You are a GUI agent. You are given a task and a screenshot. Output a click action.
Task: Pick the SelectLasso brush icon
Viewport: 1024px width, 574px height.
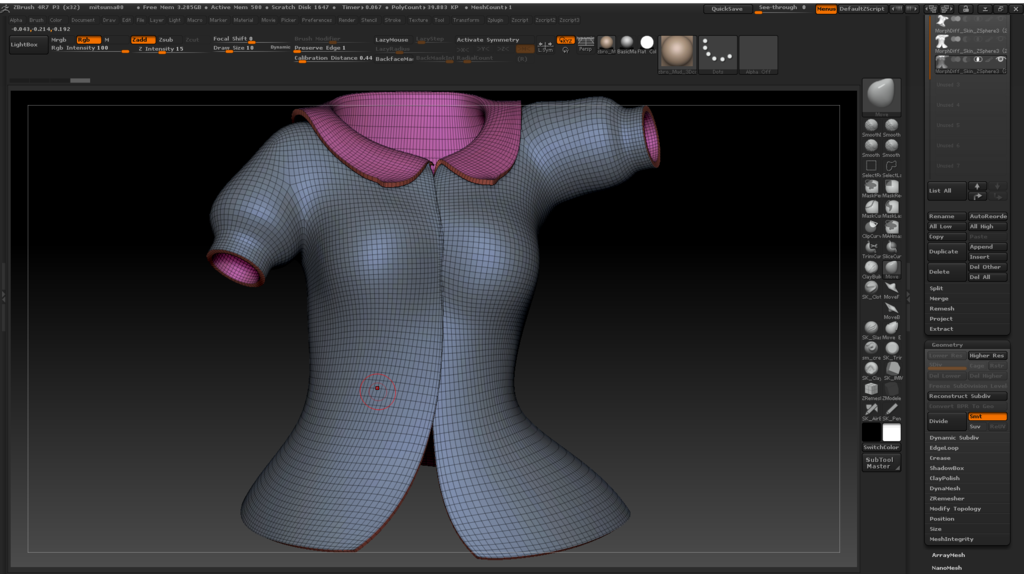click(891, 167)
